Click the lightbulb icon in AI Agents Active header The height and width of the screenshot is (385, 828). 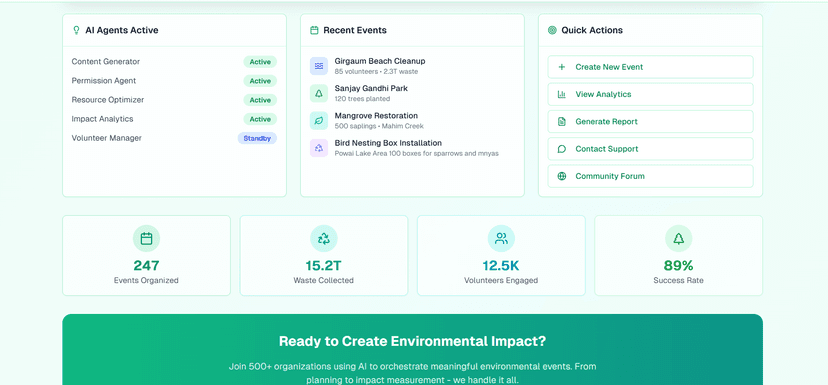76,30
